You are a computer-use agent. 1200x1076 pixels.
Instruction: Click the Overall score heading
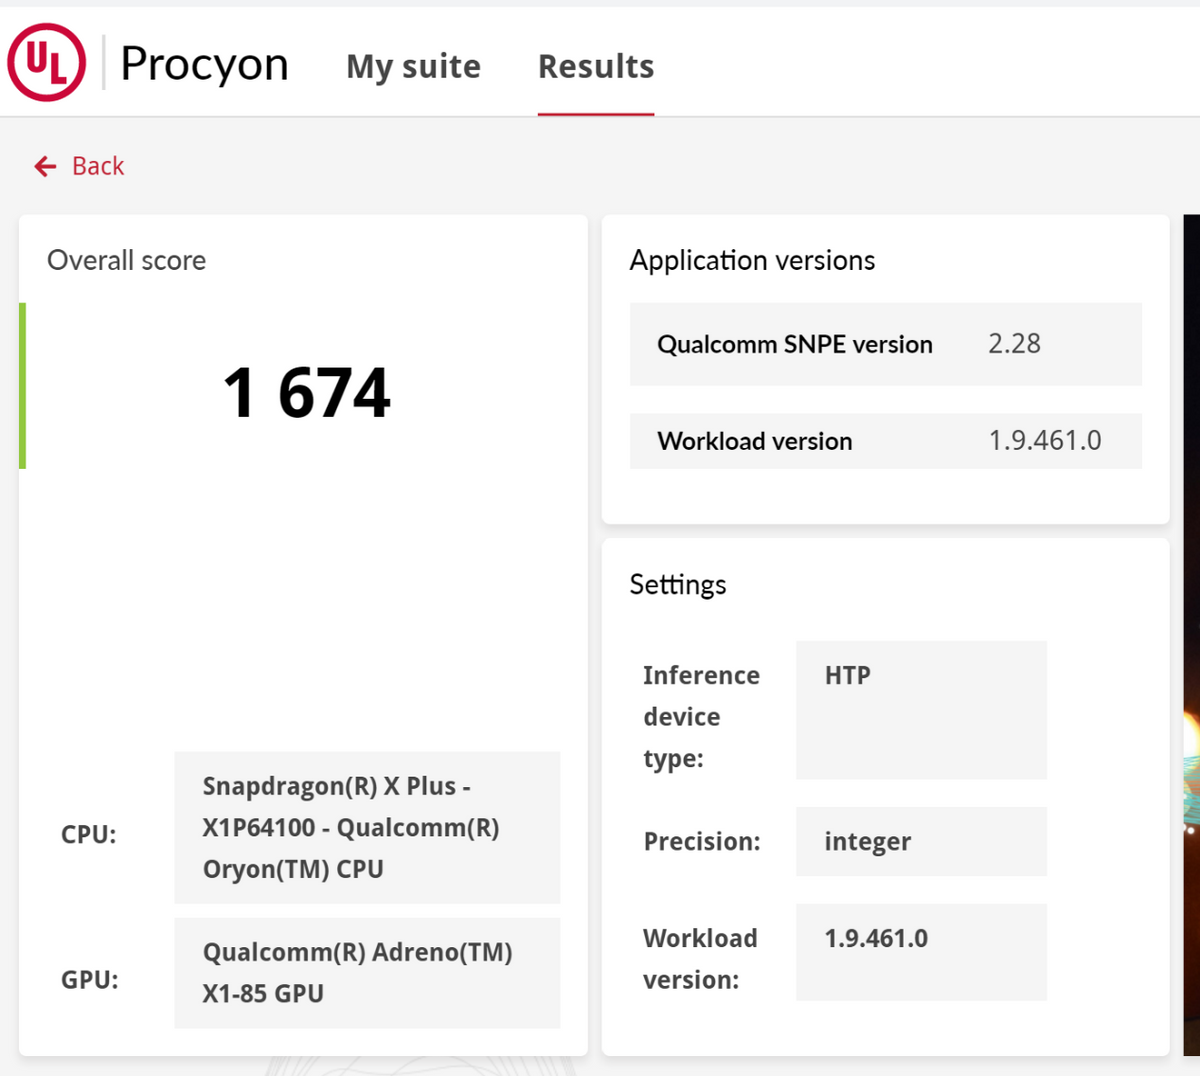click(x=127, y=260)
